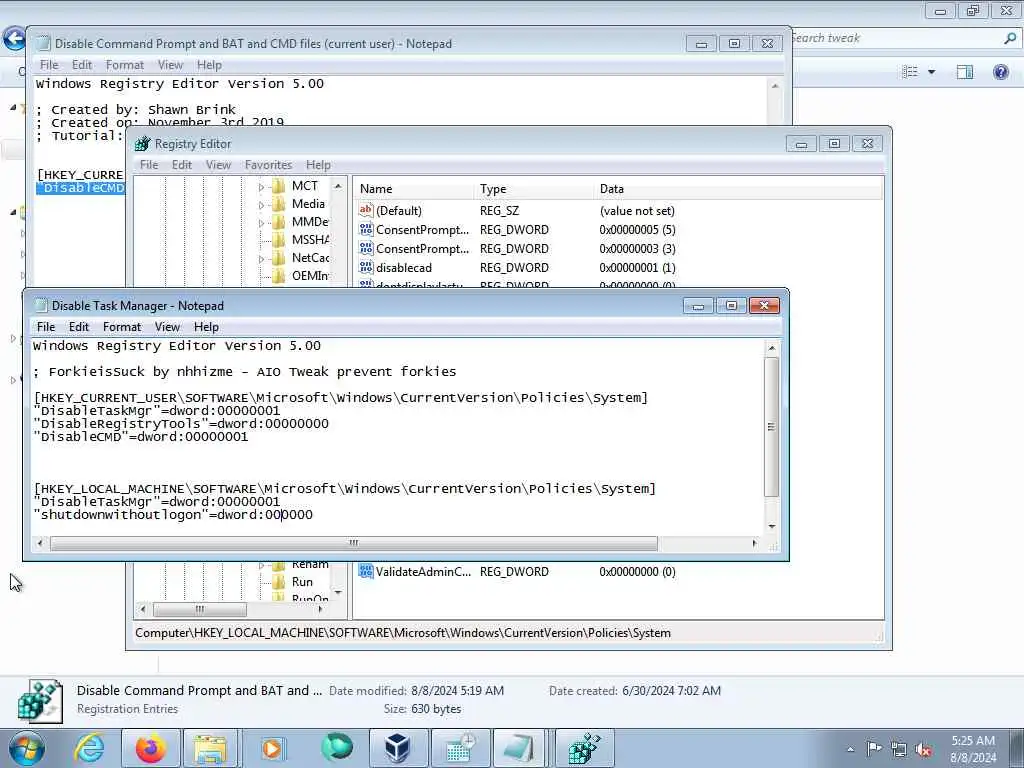1024x768 pixels.
Task: Open muted volume tray icon
Action: pos(923,749)
